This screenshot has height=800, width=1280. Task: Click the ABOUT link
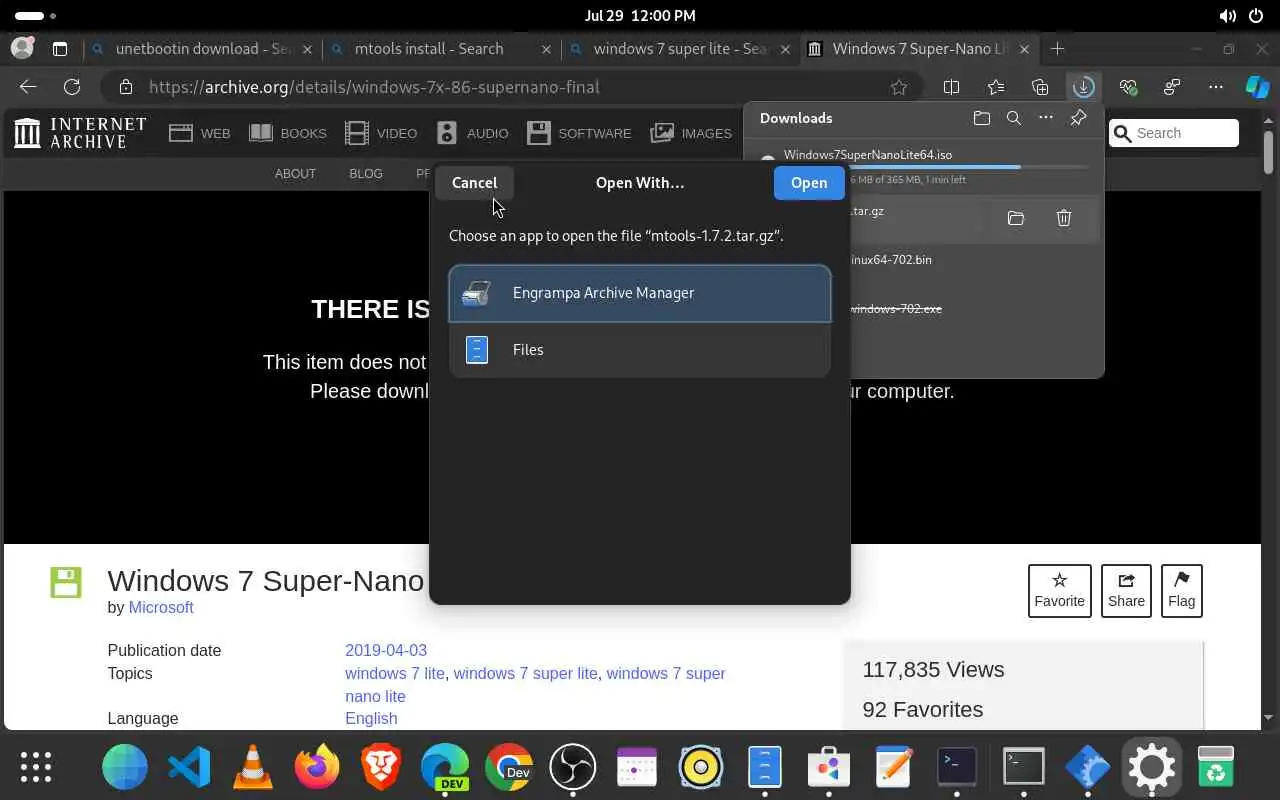[295, 174]
